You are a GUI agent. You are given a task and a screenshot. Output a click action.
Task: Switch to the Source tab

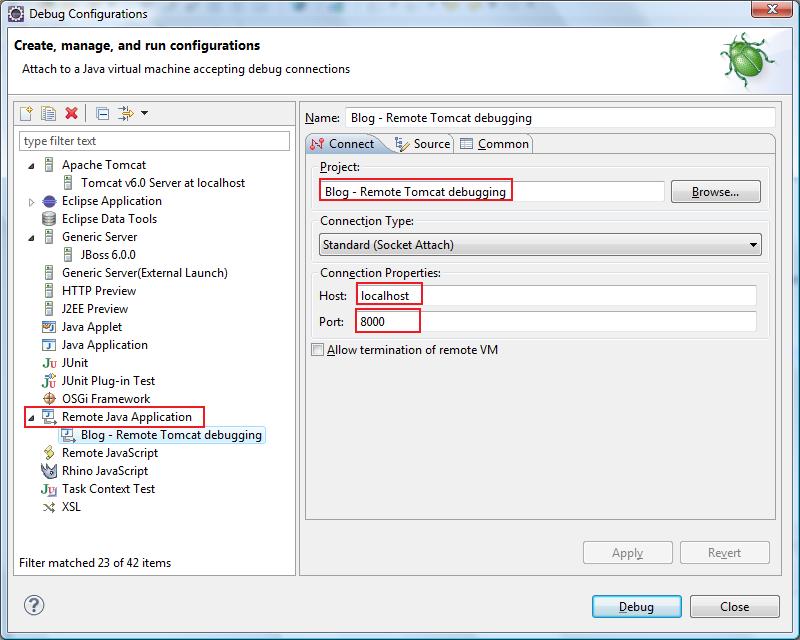click(x=423, y=144)
